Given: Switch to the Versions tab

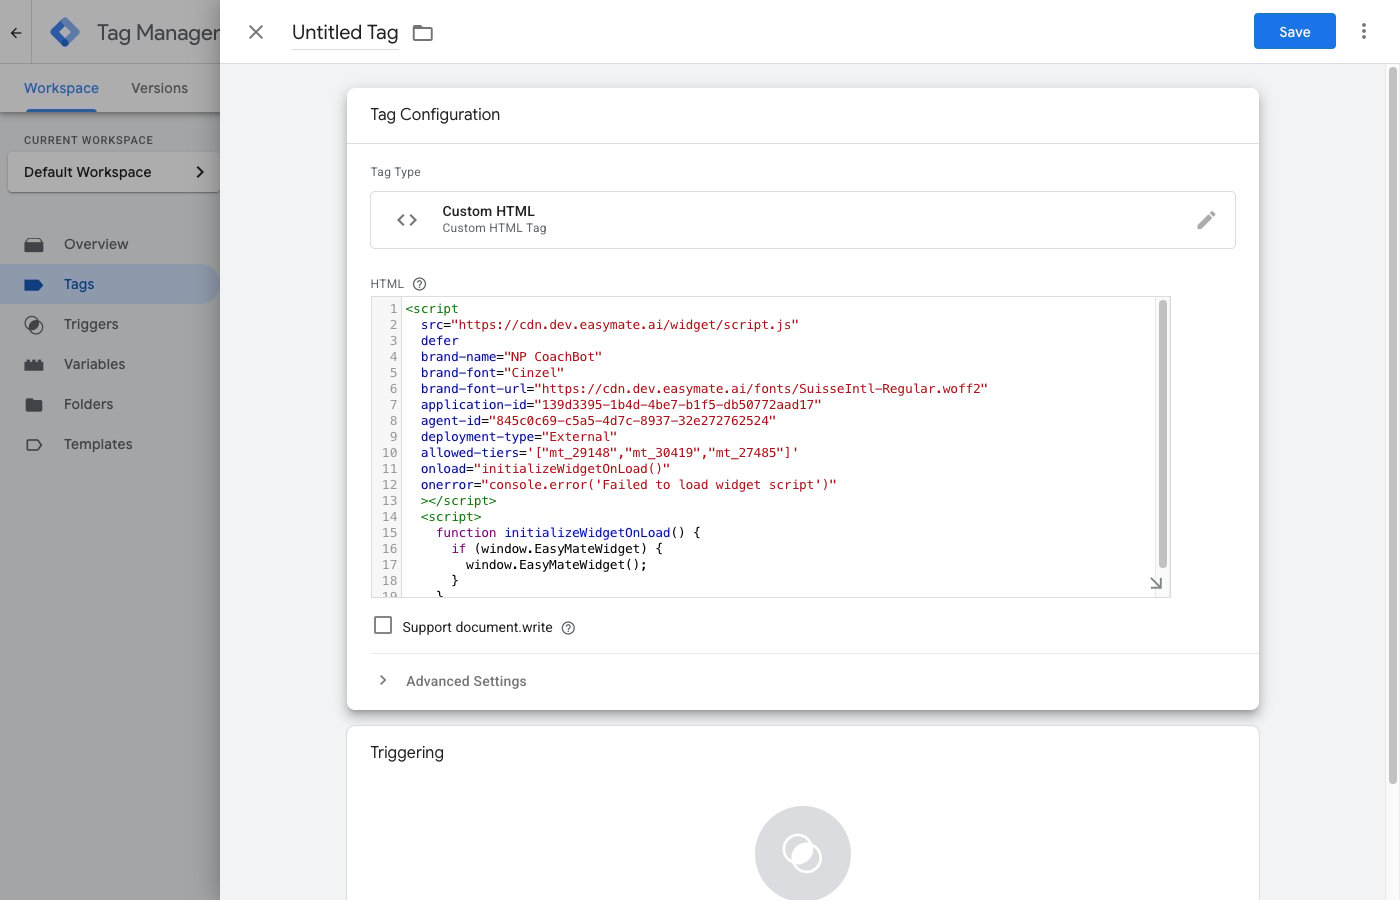Looking at the screenshot, I should tap(159, 88).
